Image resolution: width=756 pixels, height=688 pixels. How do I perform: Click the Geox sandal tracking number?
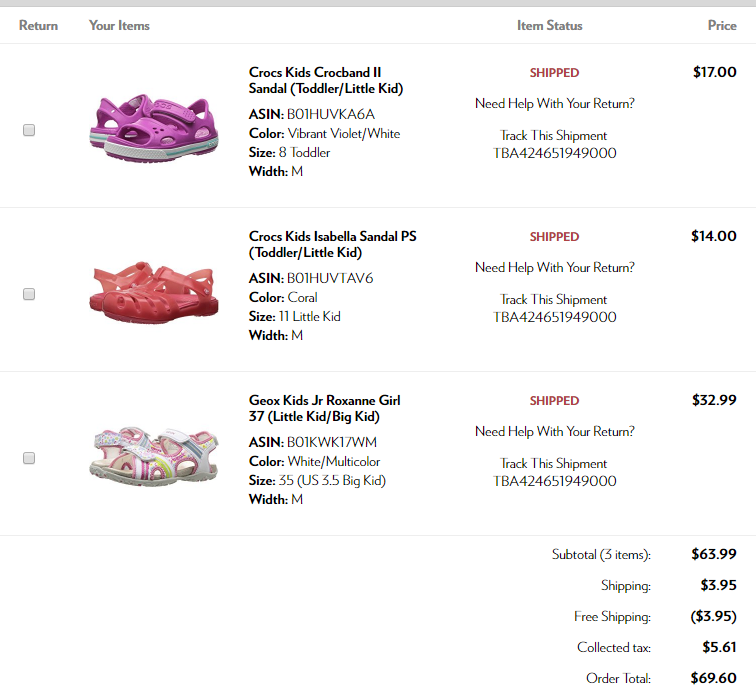554,481
